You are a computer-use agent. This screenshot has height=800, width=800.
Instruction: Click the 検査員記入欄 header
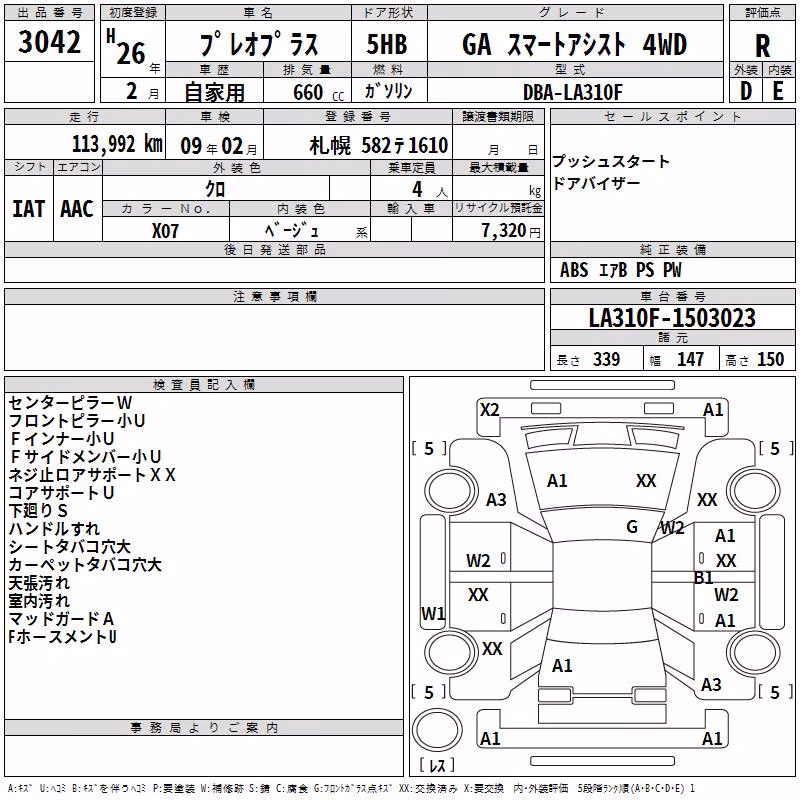[x=204, y=385]
